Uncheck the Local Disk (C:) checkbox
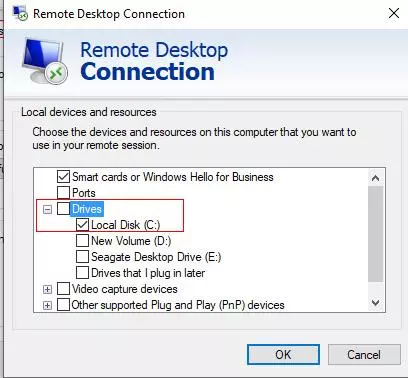408x378 pixels. 82,225
